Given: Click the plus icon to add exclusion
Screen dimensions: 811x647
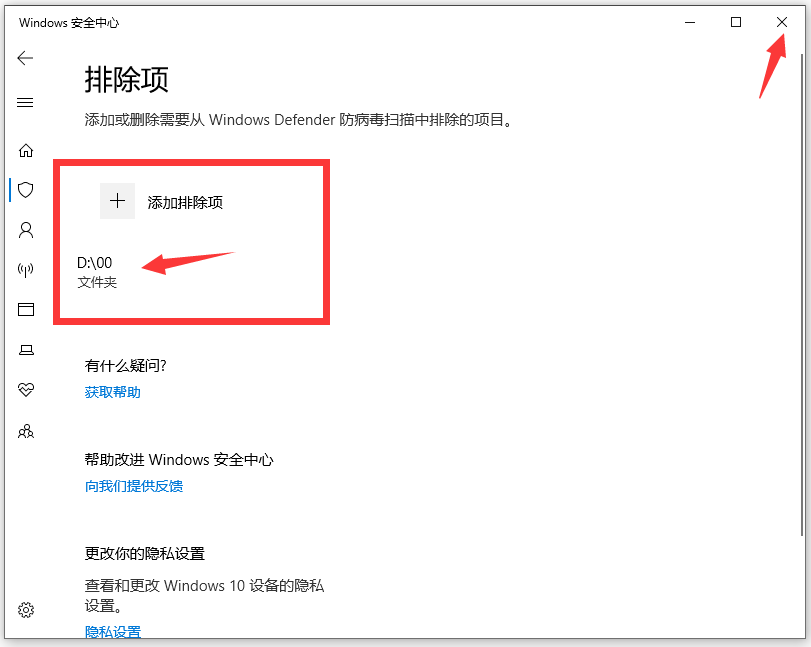Looking at the screenshot, I should (x=117, y=201).
